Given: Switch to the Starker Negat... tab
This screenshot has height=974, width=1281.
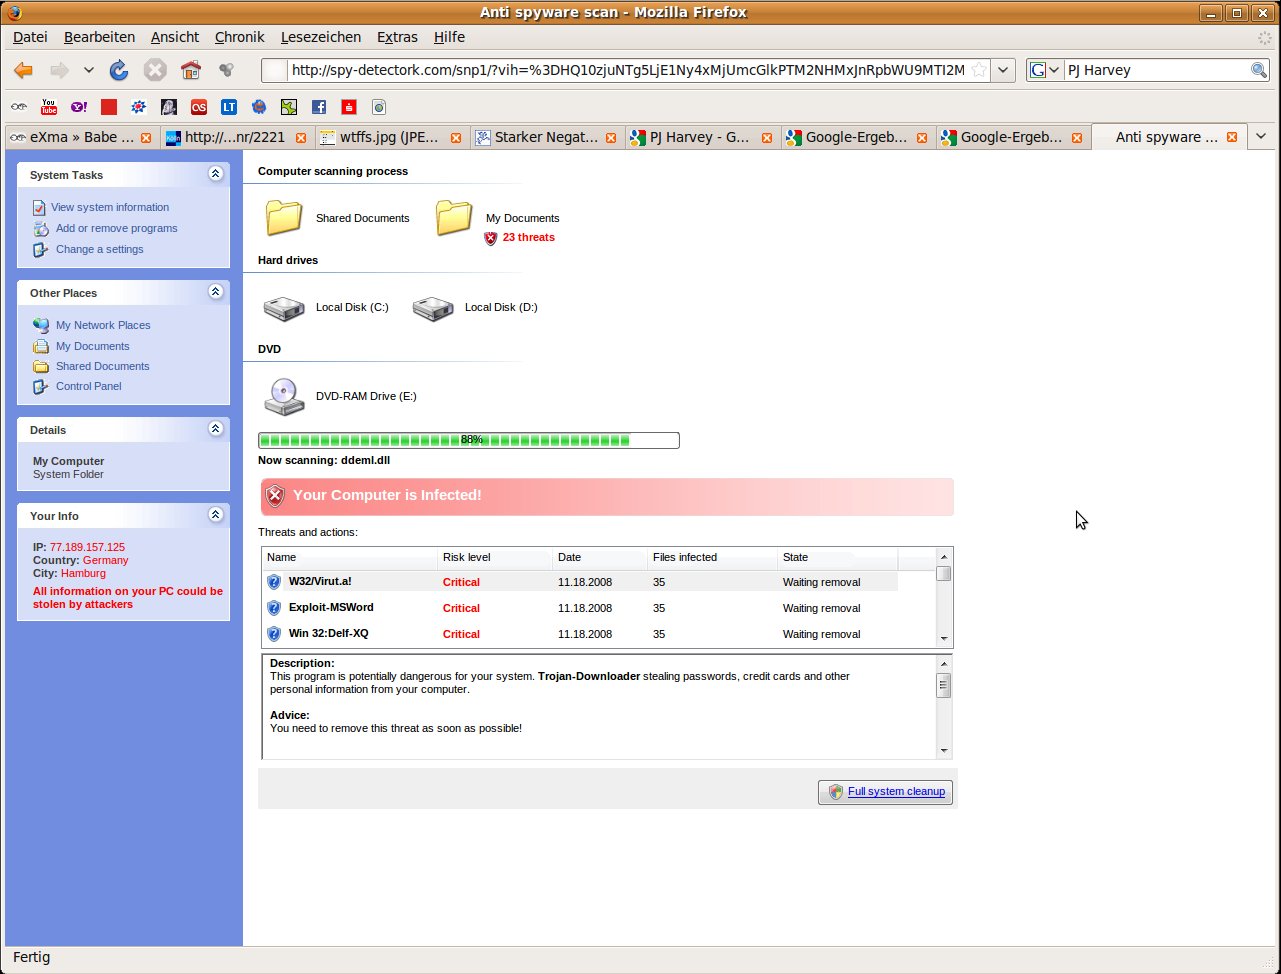Looking at the screenshot, I should (546, 138).
